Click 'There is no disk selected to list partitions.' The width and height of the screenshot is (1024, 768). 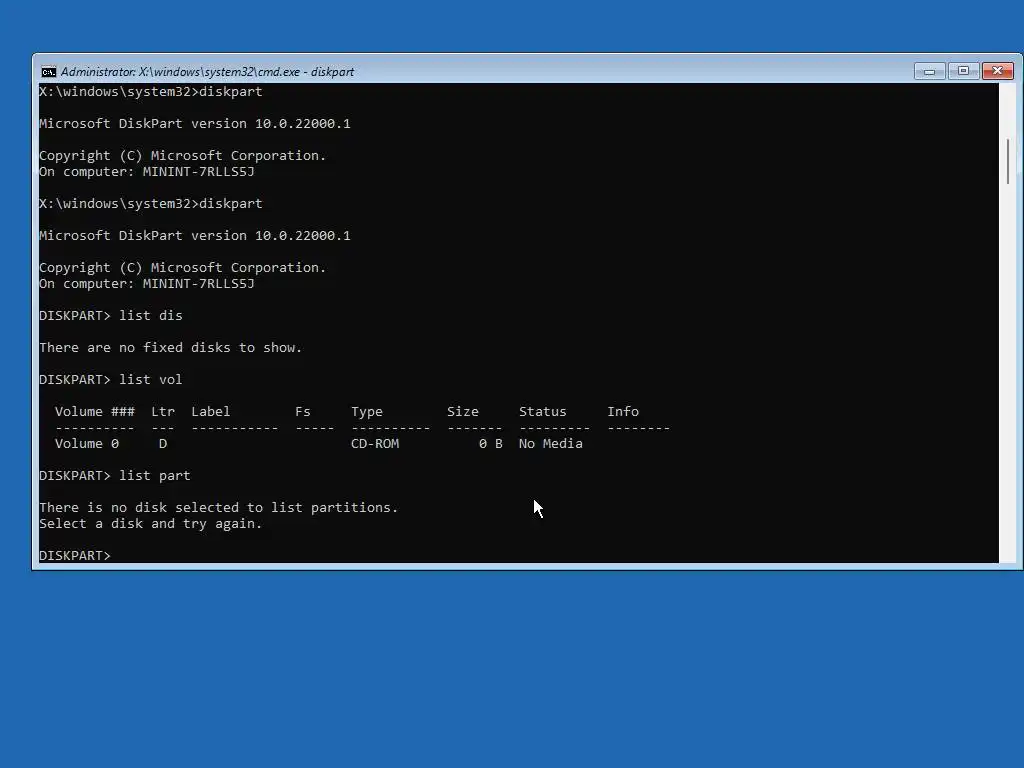pos(219,507)
